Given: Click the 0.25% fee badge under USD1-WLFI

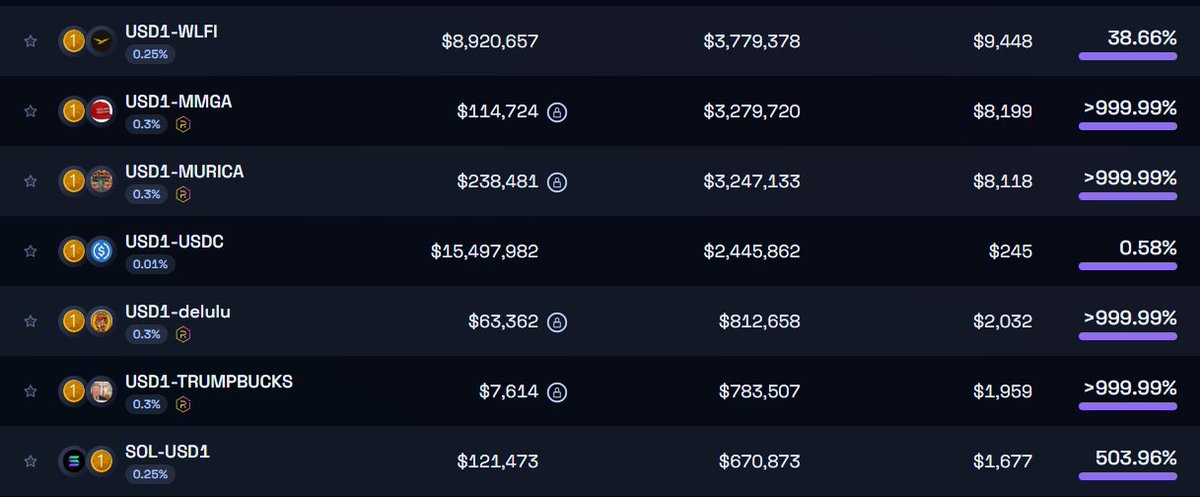Looking at the screenshot, I should [150, 55].
